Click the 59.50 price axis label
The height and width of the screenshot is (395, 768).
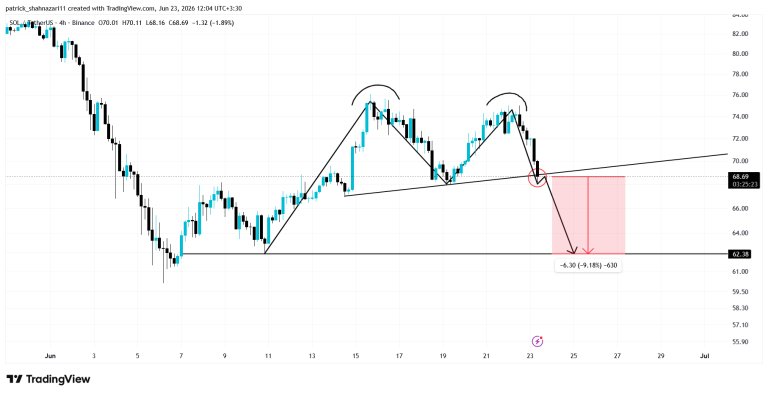pyautogui.click(x=740, y=292)
